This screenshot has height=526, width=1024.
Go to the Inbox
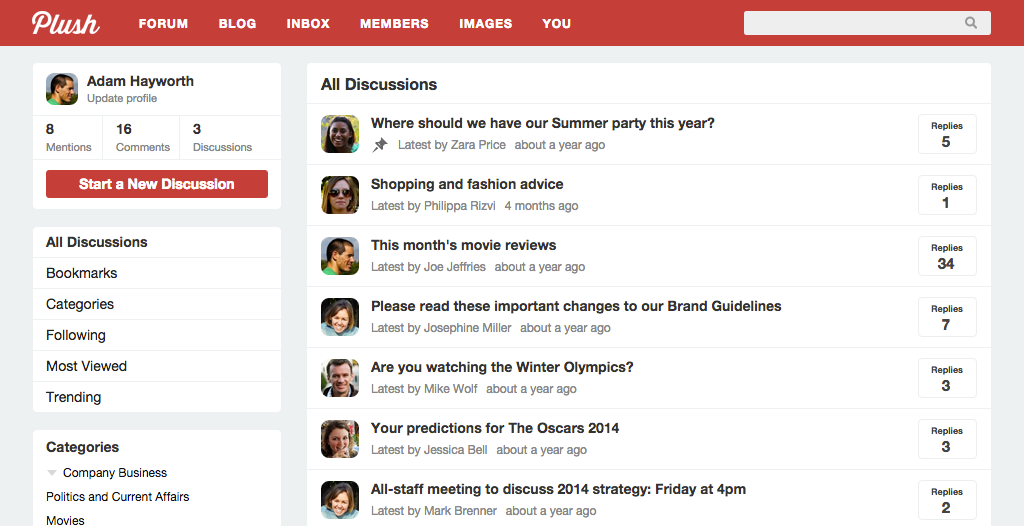point(308,24)
